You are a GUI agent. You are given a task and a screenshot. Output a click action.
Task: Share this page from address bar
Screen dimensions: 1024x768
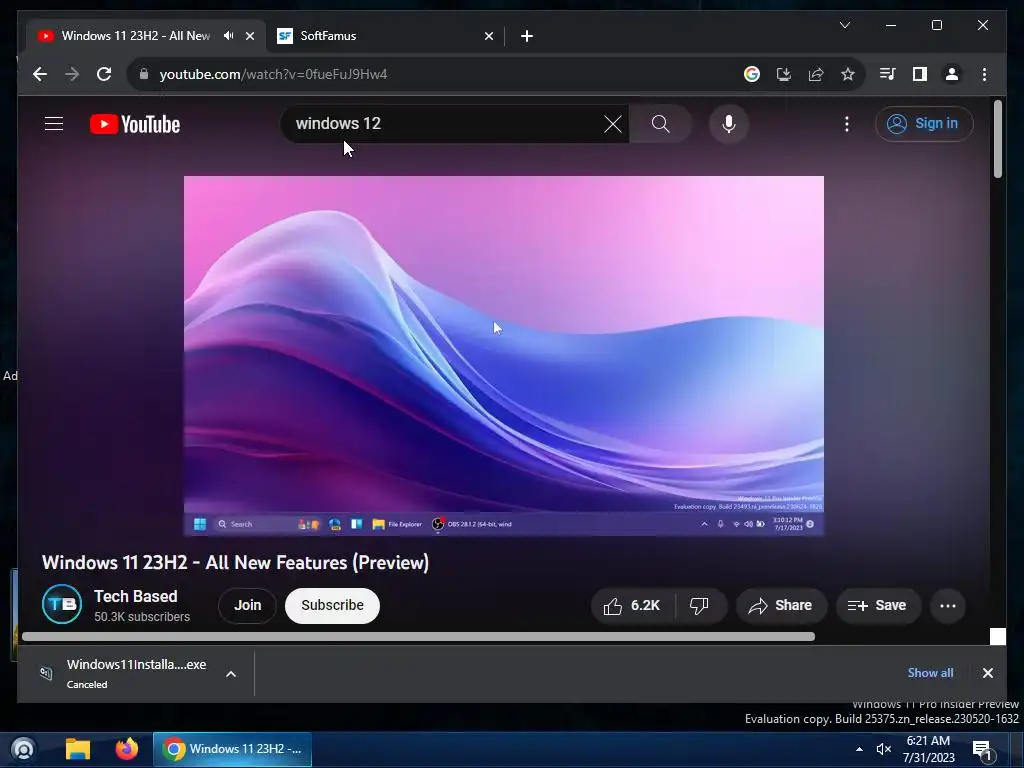816,74
